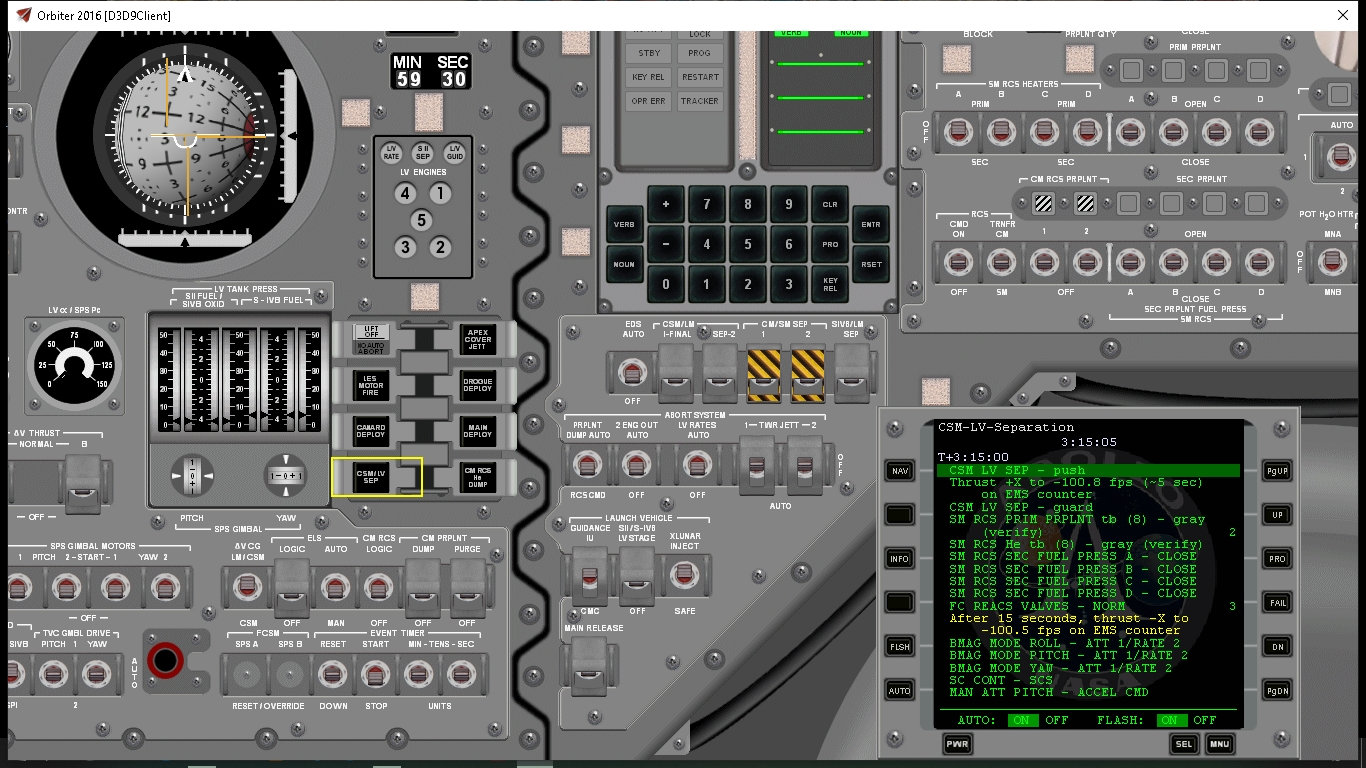Flip the 2 ENG OUT AUTO switch
Screen dimensions: 1366x768
coord(635,463)
